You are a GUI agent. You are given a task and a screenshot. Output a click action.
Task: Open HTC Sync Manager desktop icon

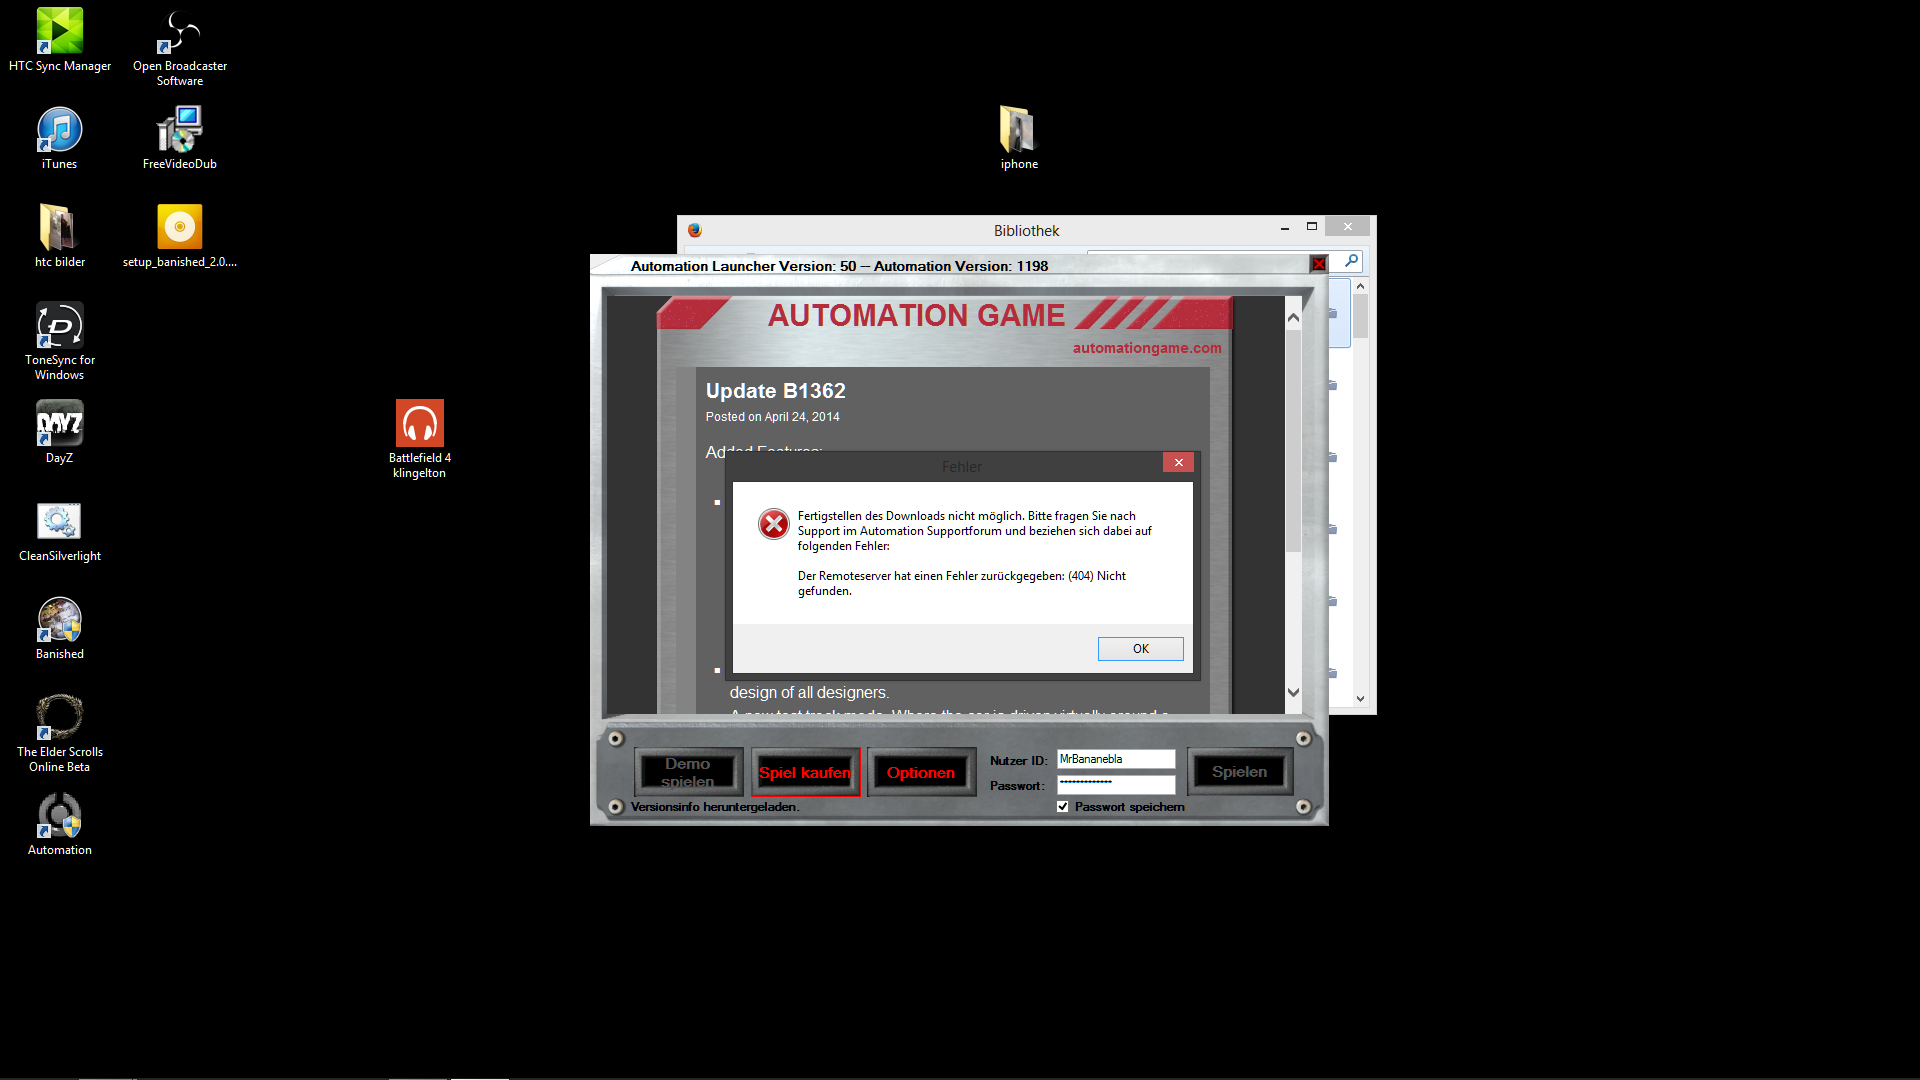(60, 40)
